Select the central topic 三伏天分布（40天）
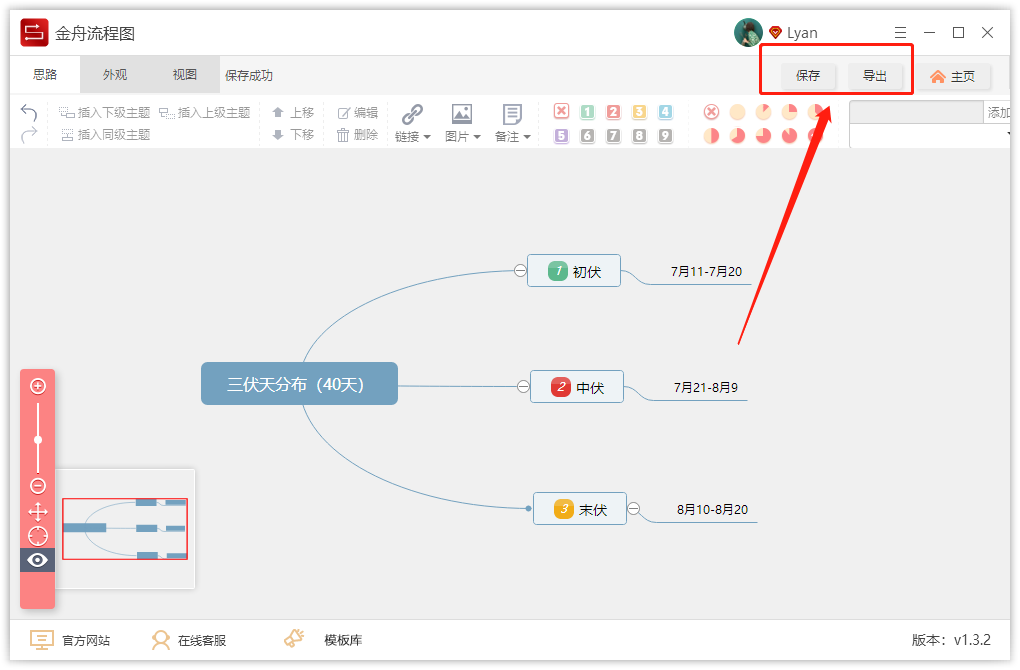Screen dimensions: 1020x670 299,384
